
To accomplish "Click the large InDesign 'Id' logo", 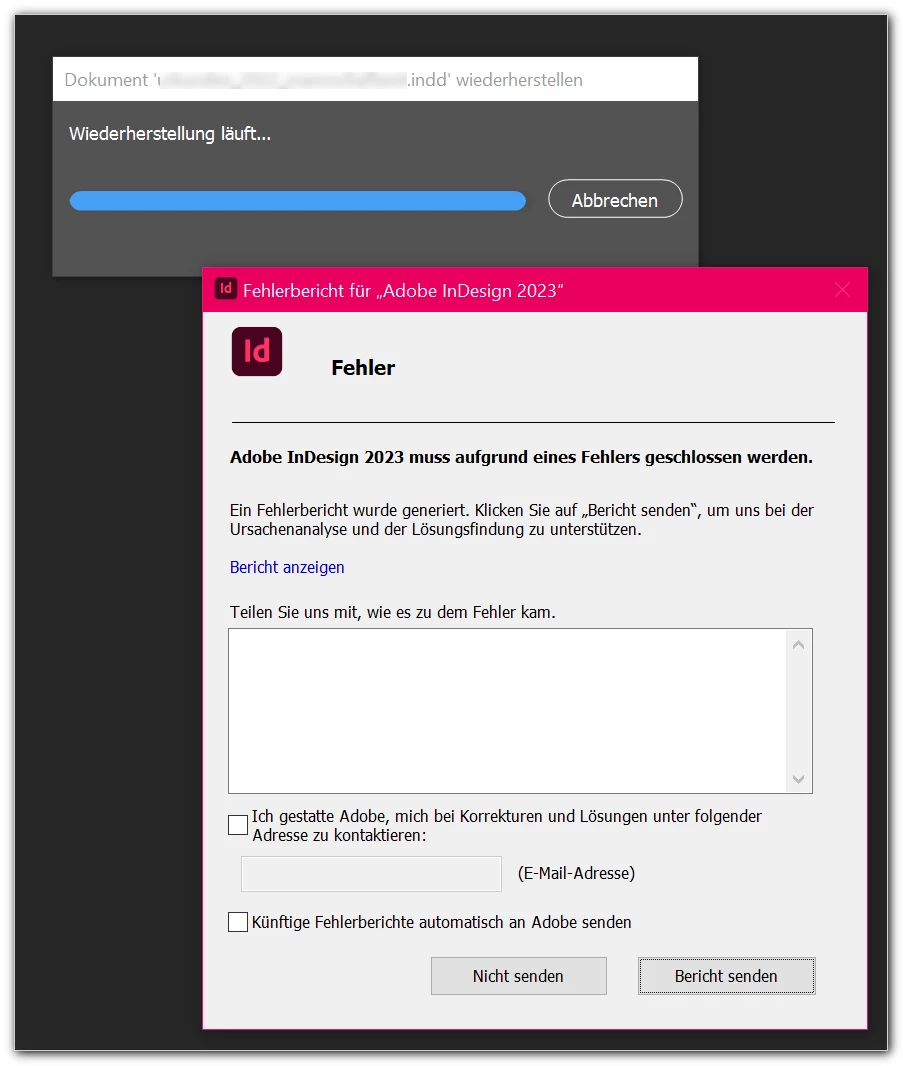I will (x=257, y=351).
